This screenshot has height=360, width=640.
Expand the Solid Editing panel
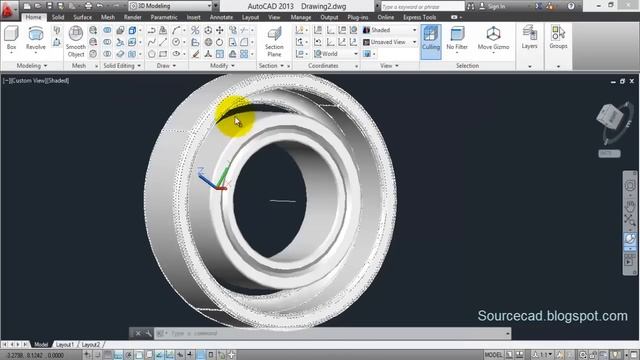click(x=122, y=66)
